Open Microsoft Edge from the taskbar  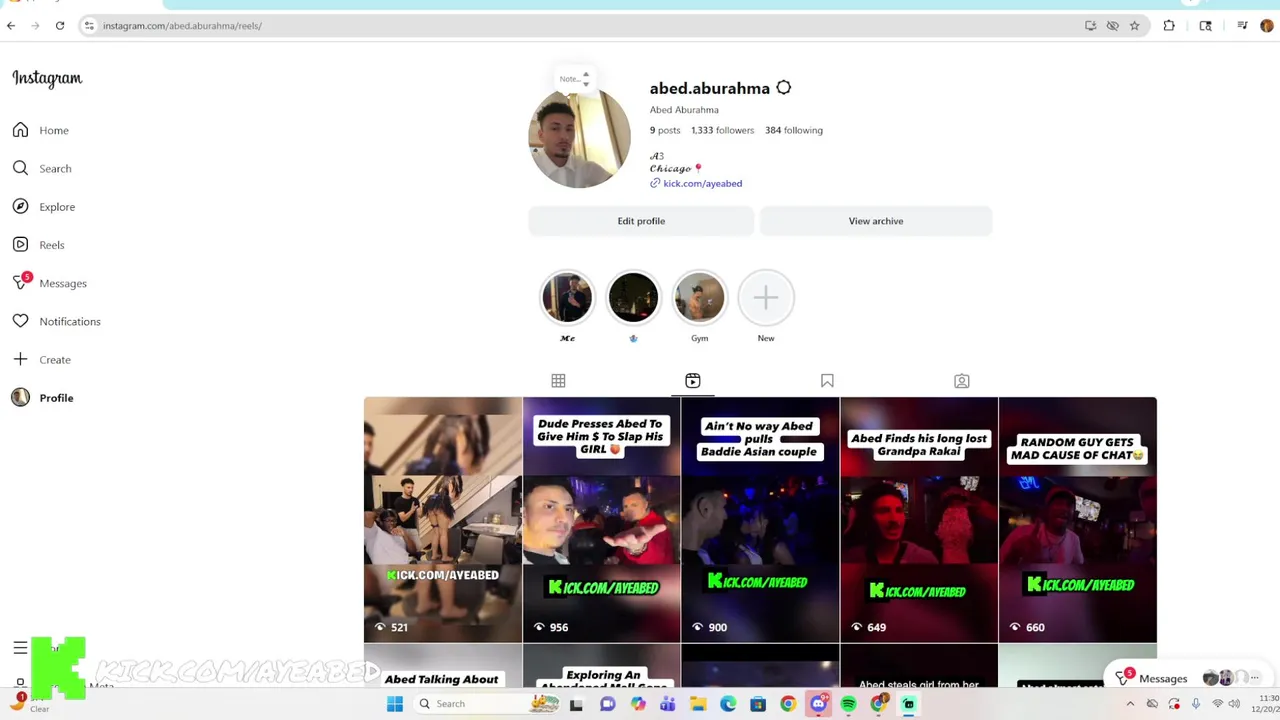[x=728, y=704]
